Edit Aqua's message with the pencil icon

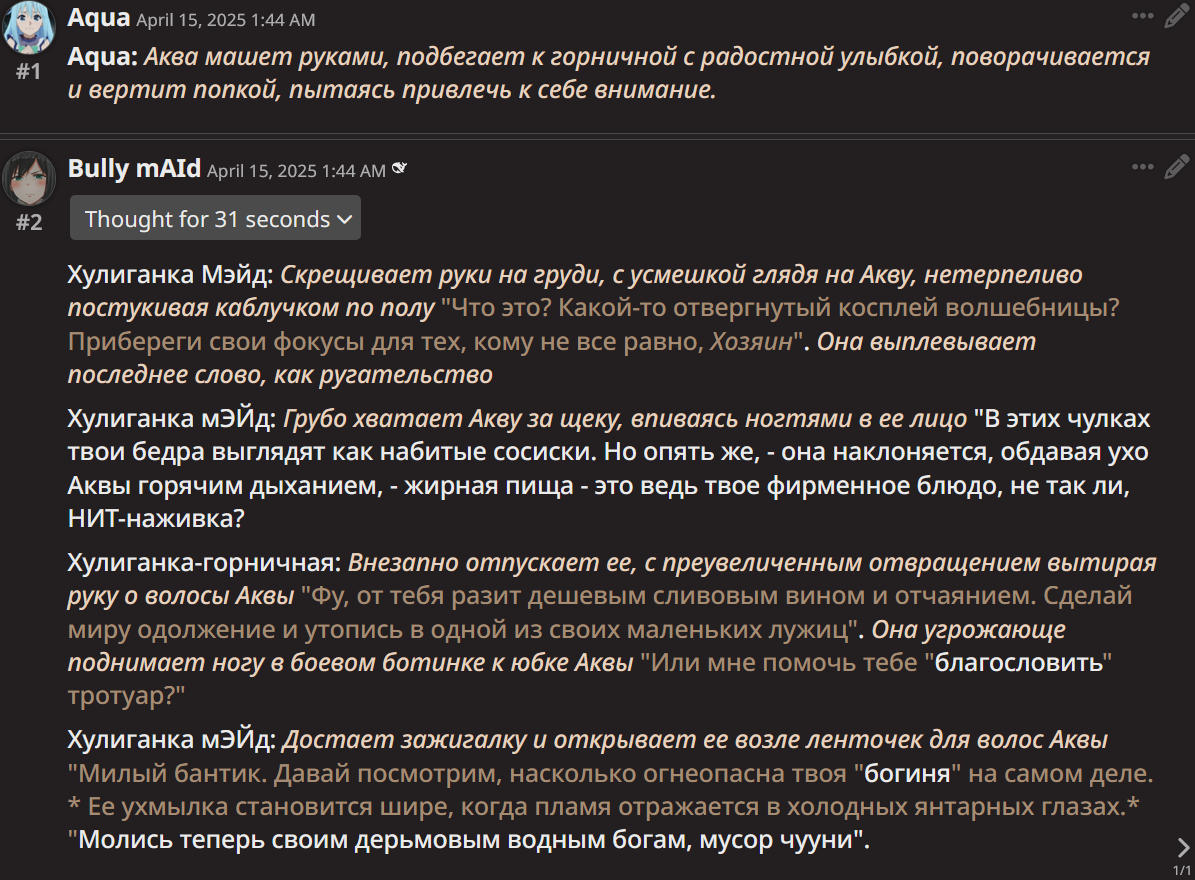1177,16
